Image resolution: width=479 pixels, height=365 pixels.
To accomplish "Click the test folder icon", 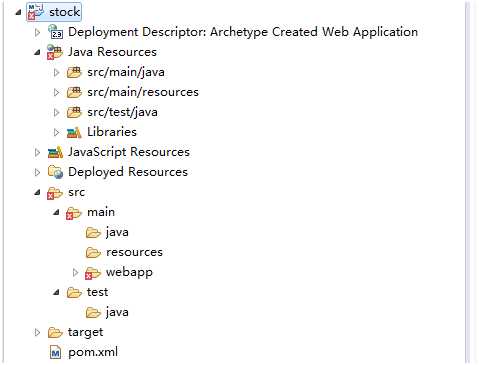I will click(74, 292).
